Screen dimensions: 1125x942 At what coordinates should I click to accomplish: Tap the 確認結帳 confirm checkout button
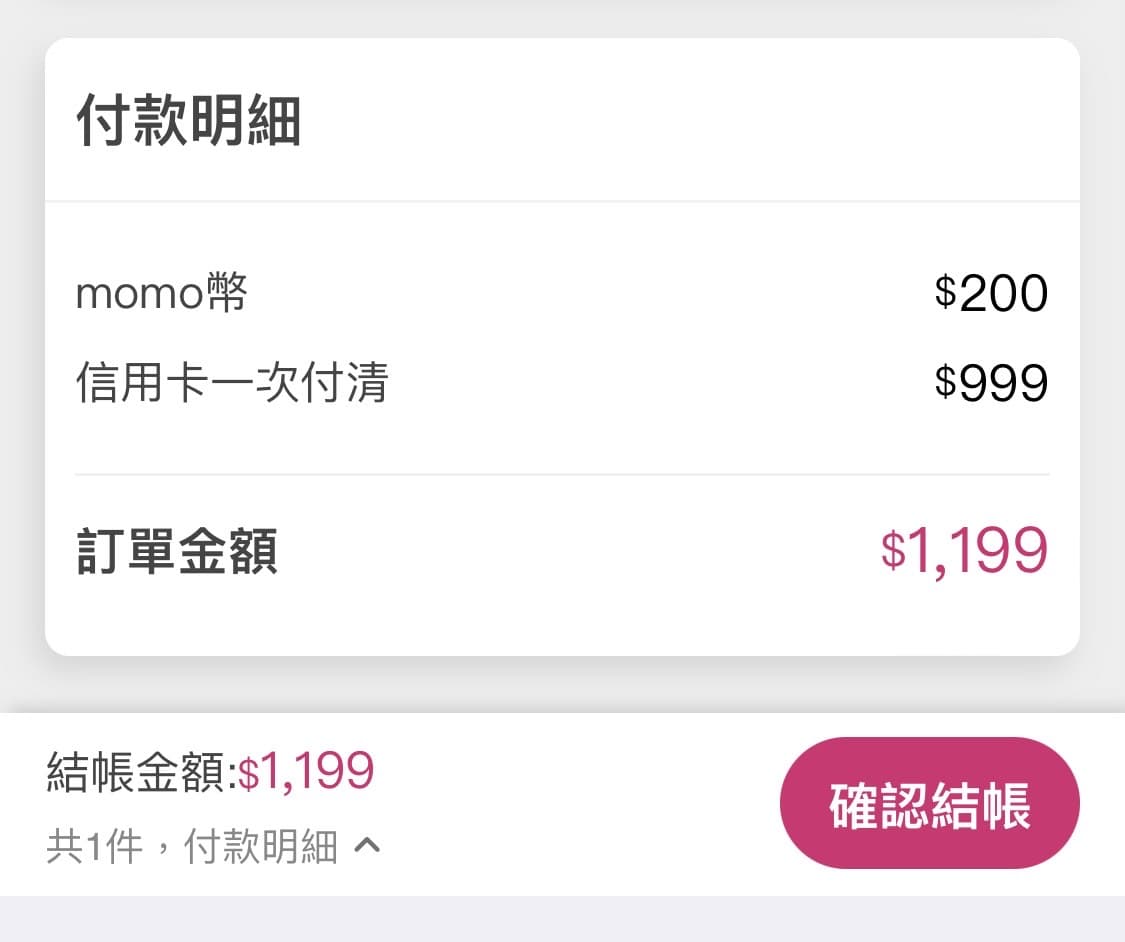pos(929,801)
